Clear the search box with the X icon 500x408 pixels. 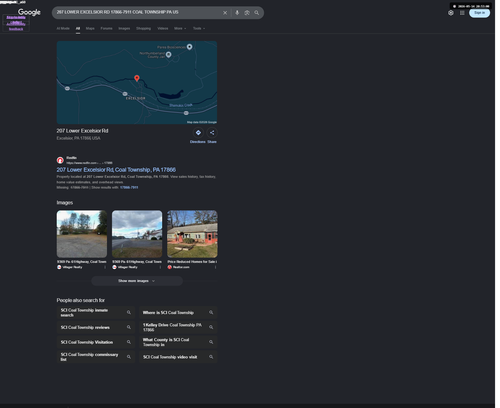click(x=225, y=13)
